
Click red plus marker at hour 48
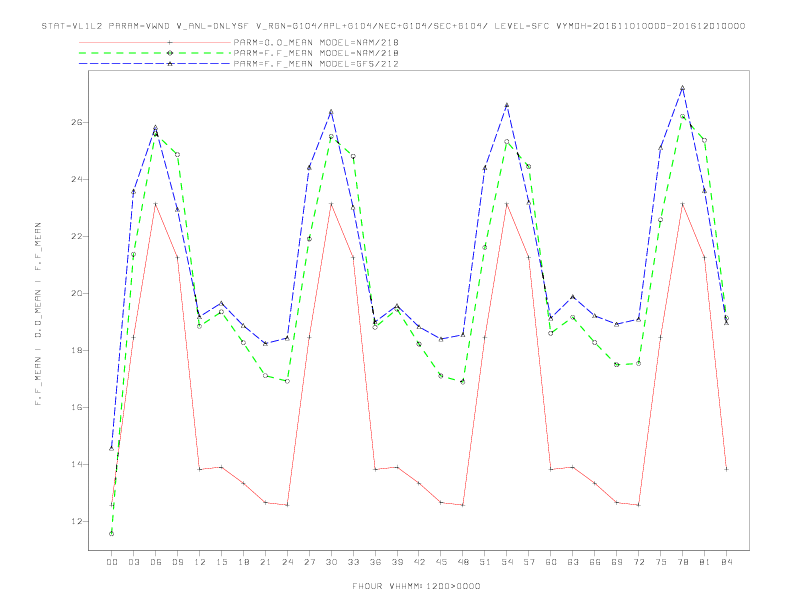tap(463, 505)
